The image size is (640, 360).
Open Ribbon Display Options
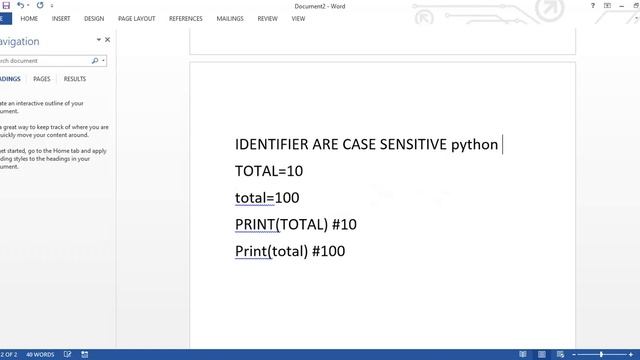point(607,6)
